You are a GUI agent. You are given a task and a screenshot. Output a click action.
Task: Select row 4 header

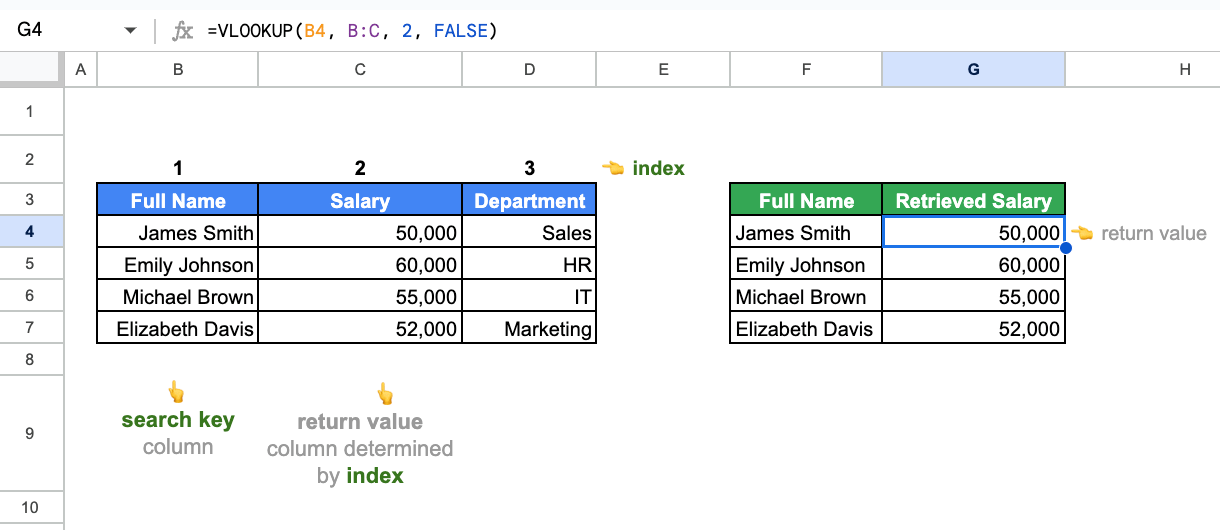(x=32, y=231)
